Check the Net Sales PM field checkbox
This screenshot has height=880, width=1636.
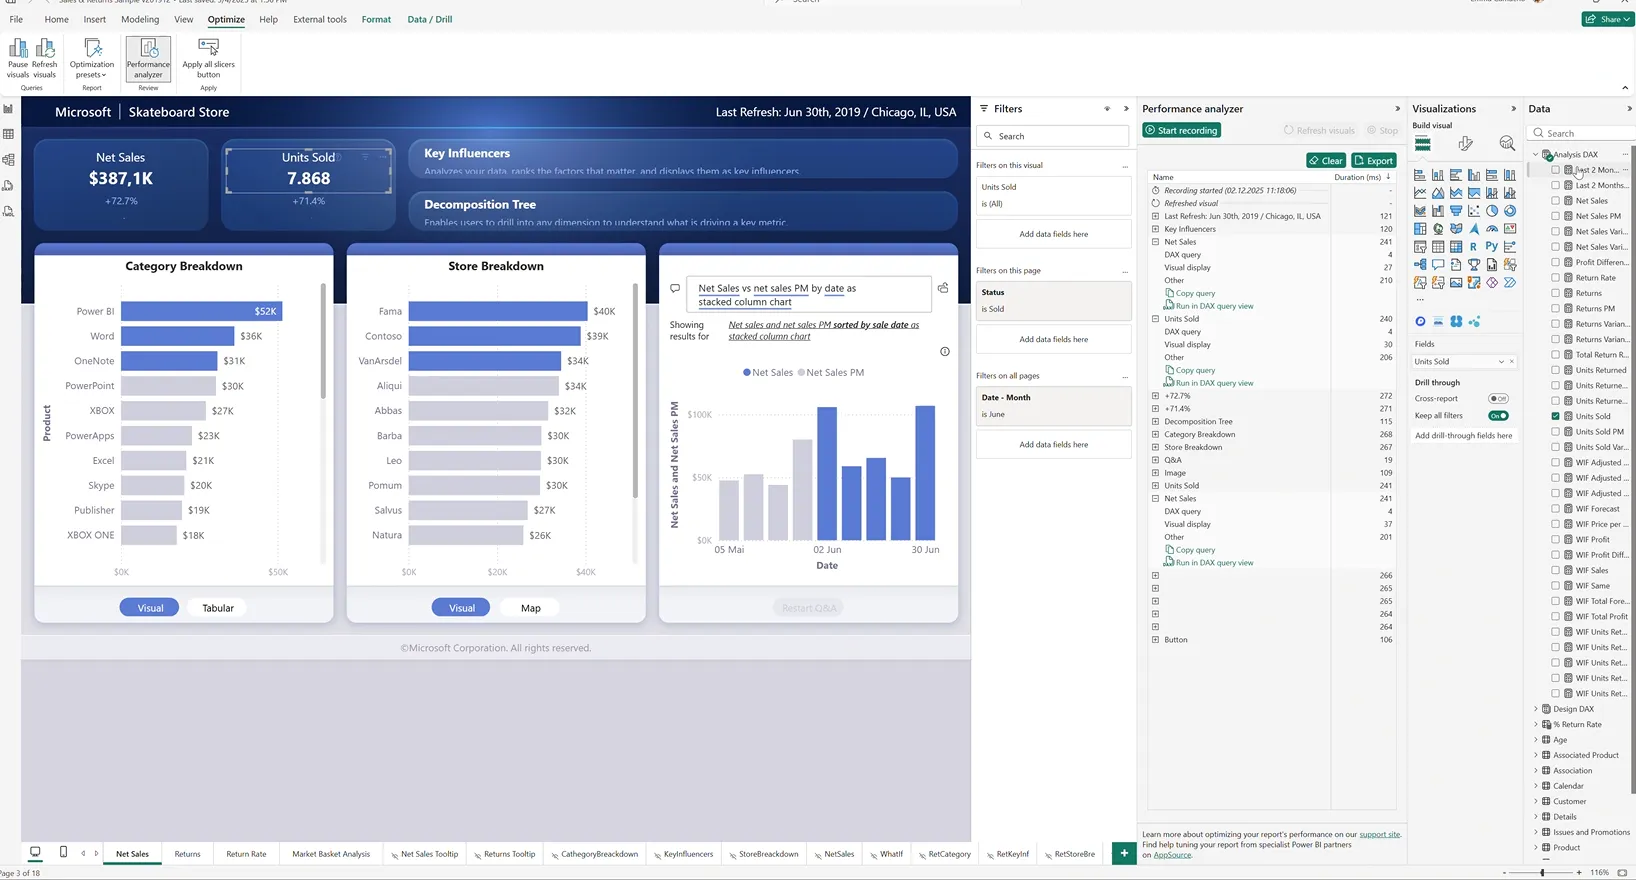(1555, 216)
